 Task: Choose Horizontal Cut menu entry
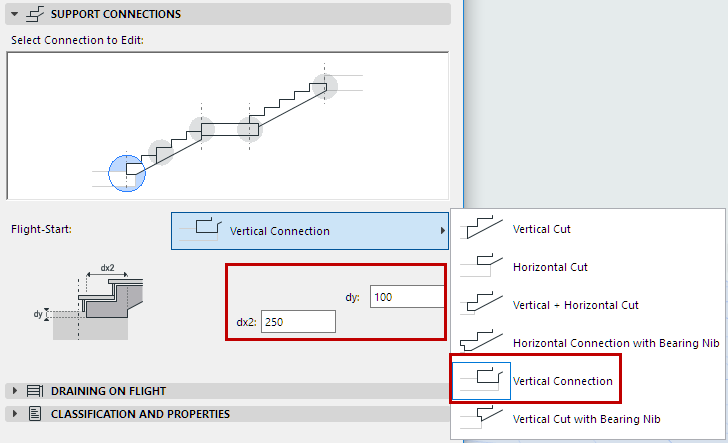tap(550, 267)
